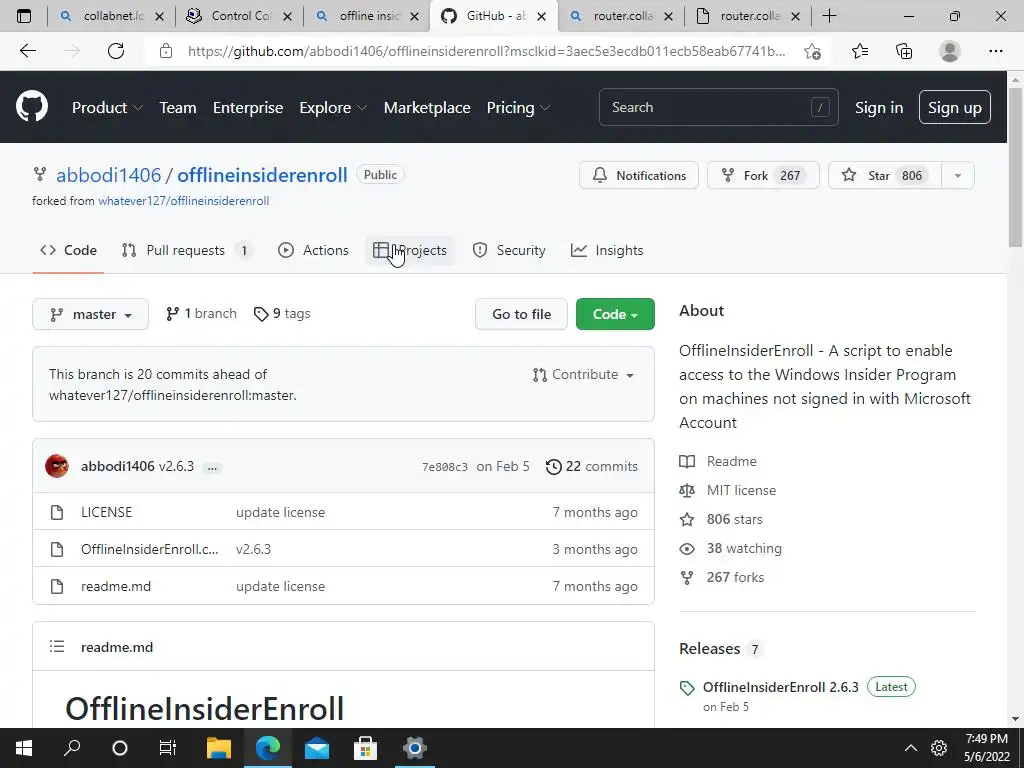Open taskbar Search magnifier

pyautogui.click(x=72, y=748)
